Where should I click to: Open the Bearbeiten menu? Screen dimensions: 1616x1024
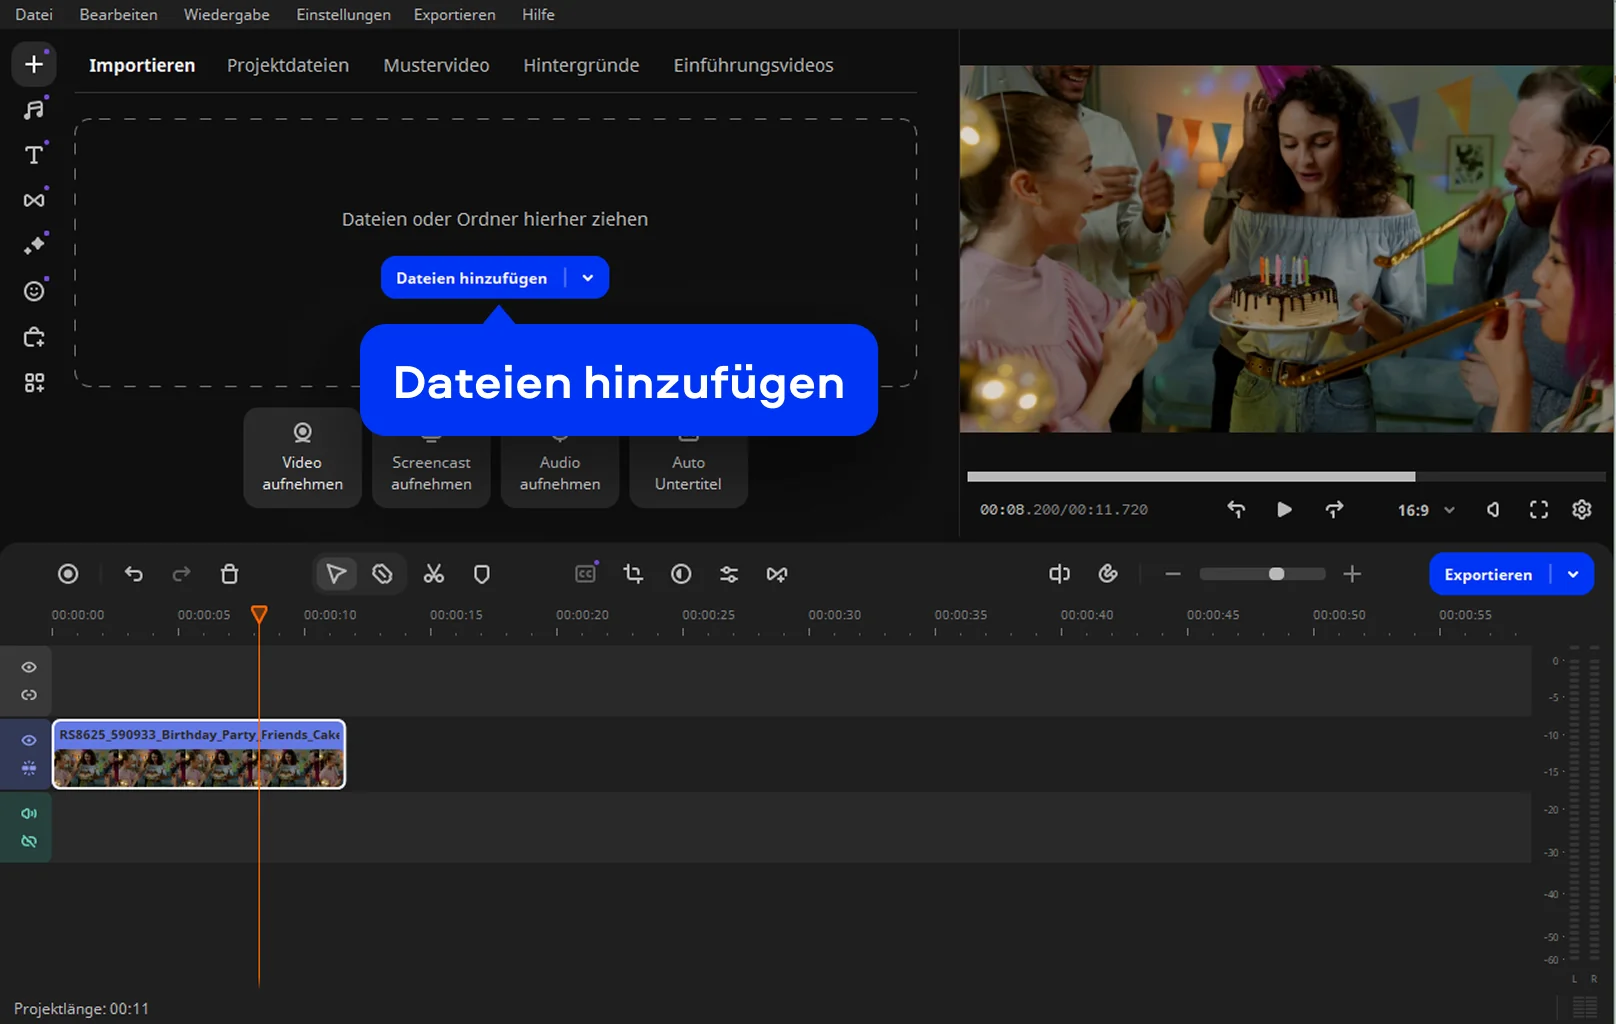[x=118, y=15]
